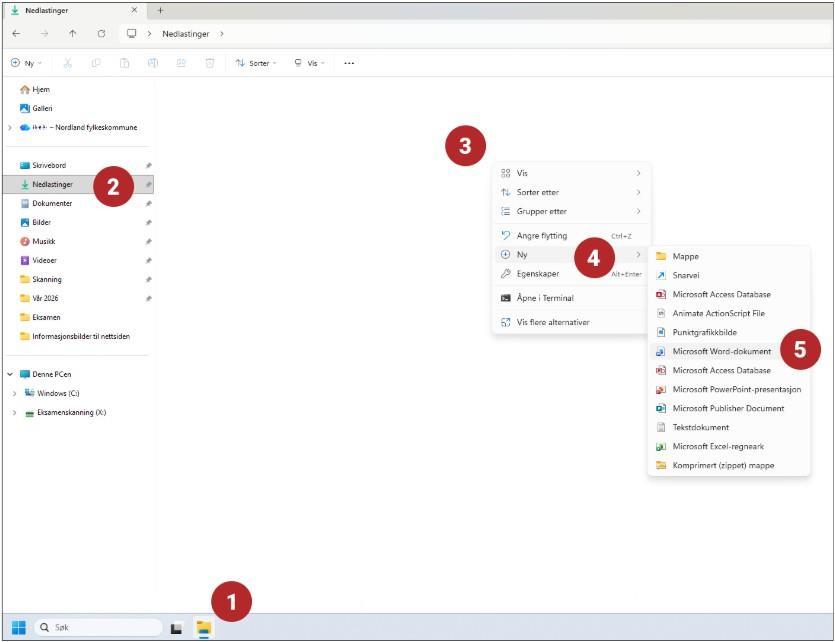Screen dimensions: 835x642
Task: Select Microsoft Word-dokument in submenu
Action: [721, 351]
